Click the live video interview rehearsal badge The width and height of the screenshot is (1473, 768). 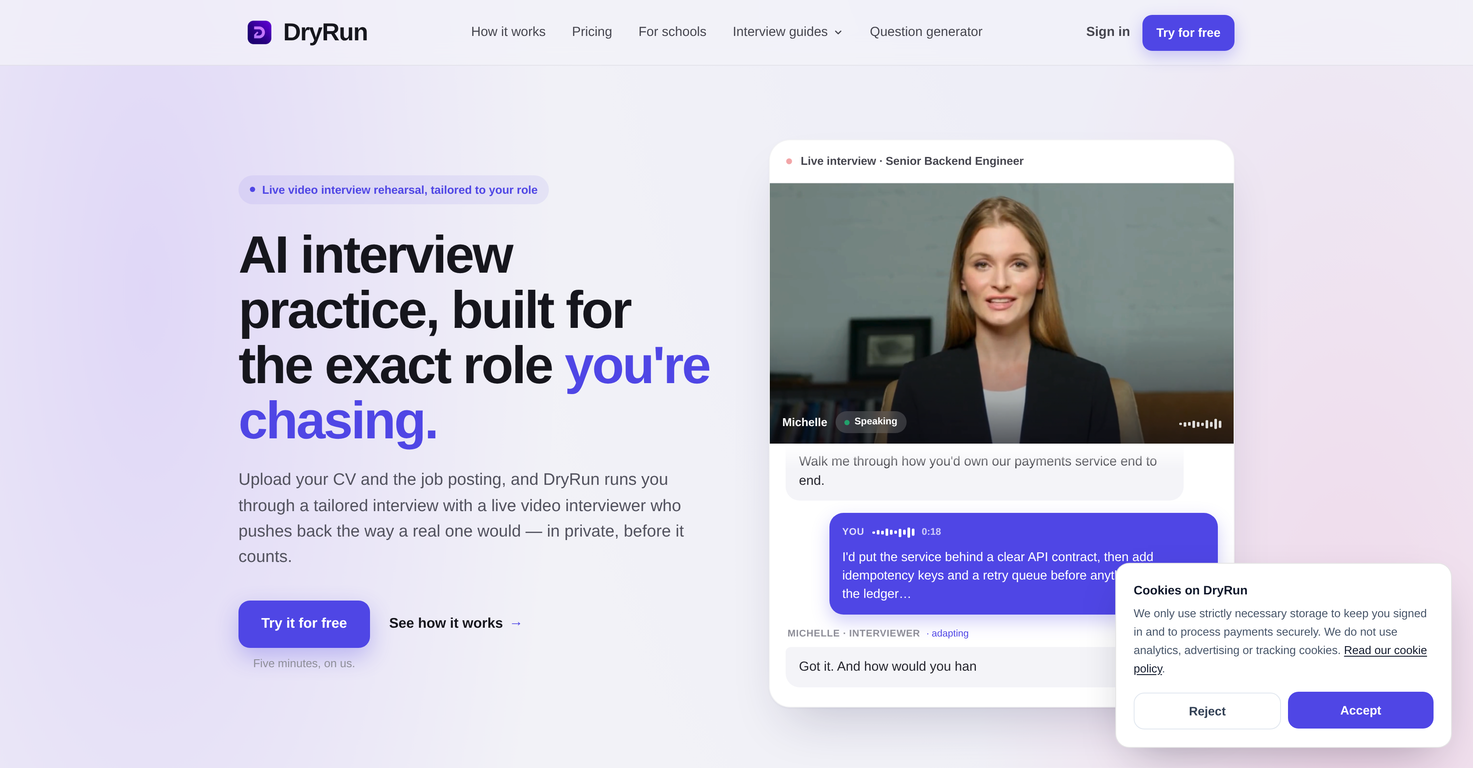click(x=393, y=190)
